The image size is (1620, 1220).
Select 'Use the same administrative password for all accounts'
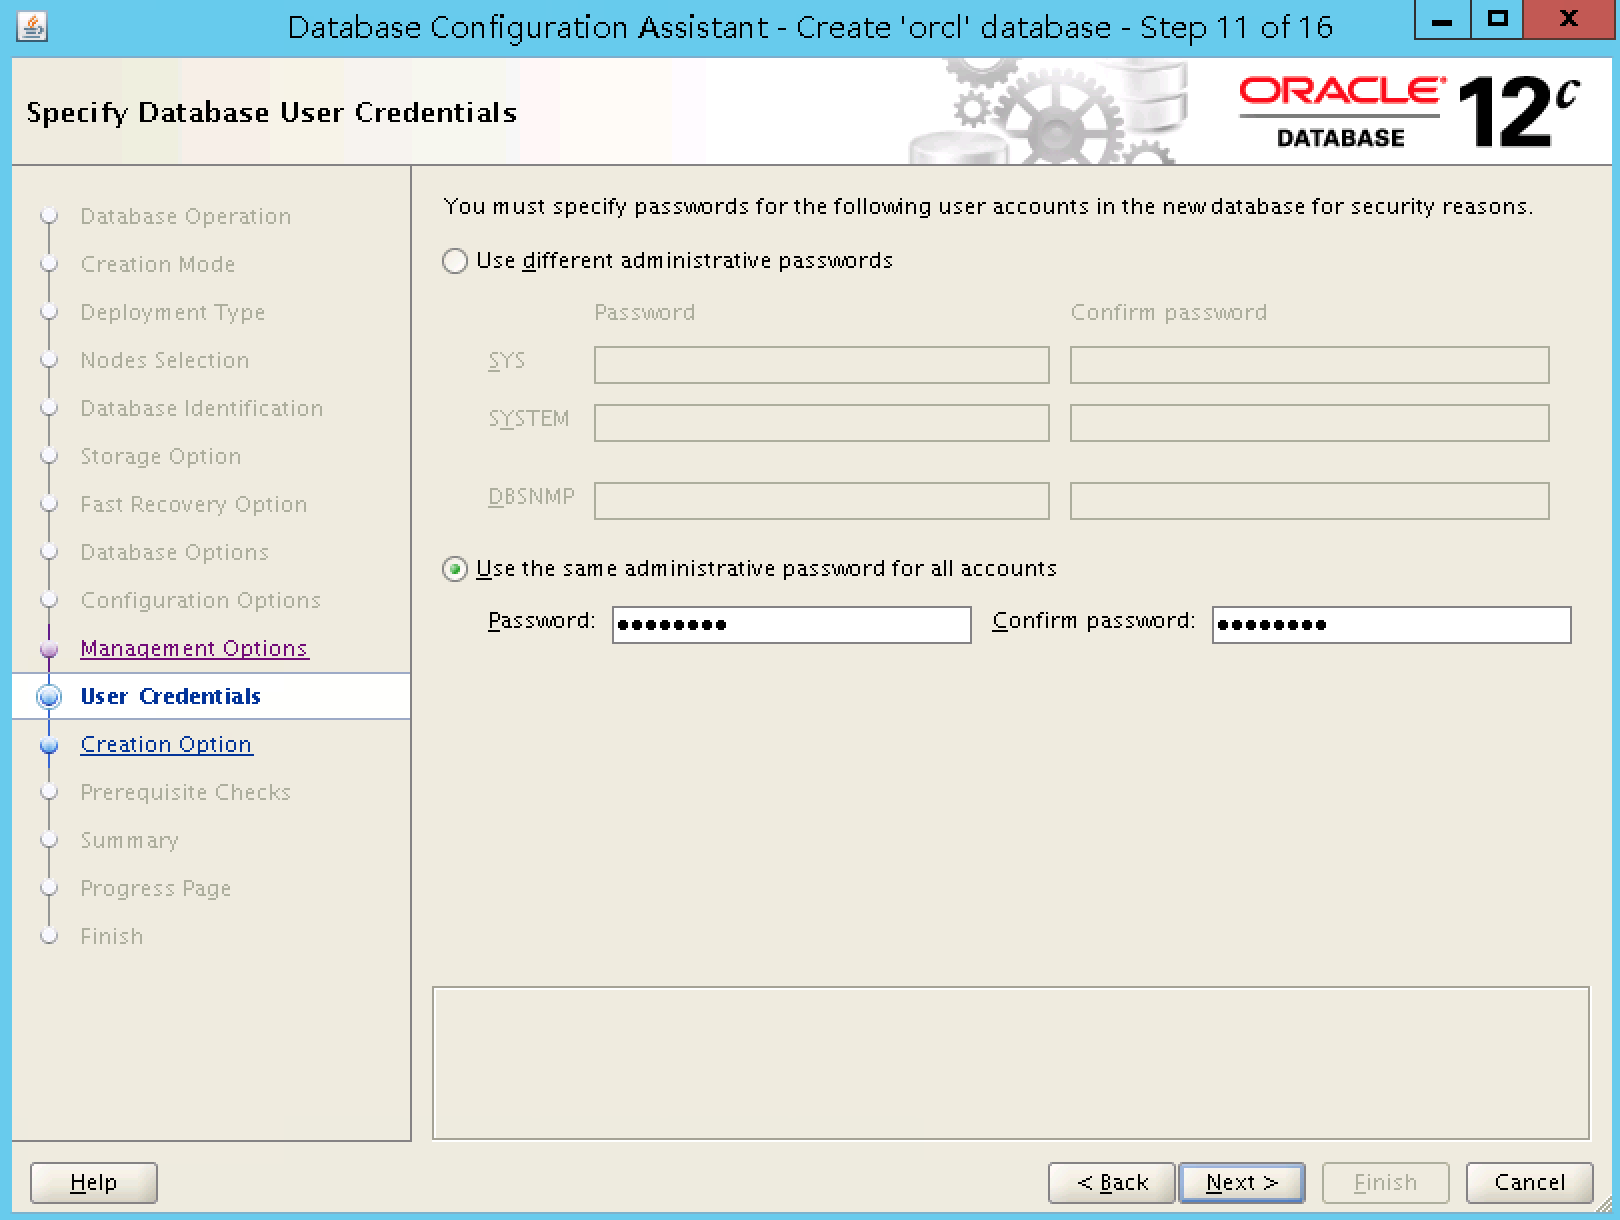[x=455, y=568]
